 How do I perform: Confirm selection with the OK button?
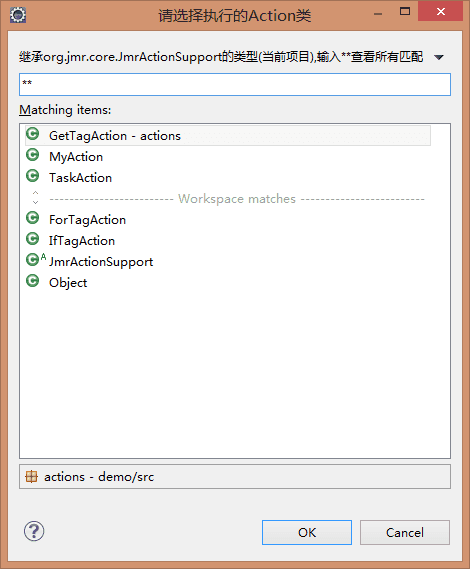[307, 532]
